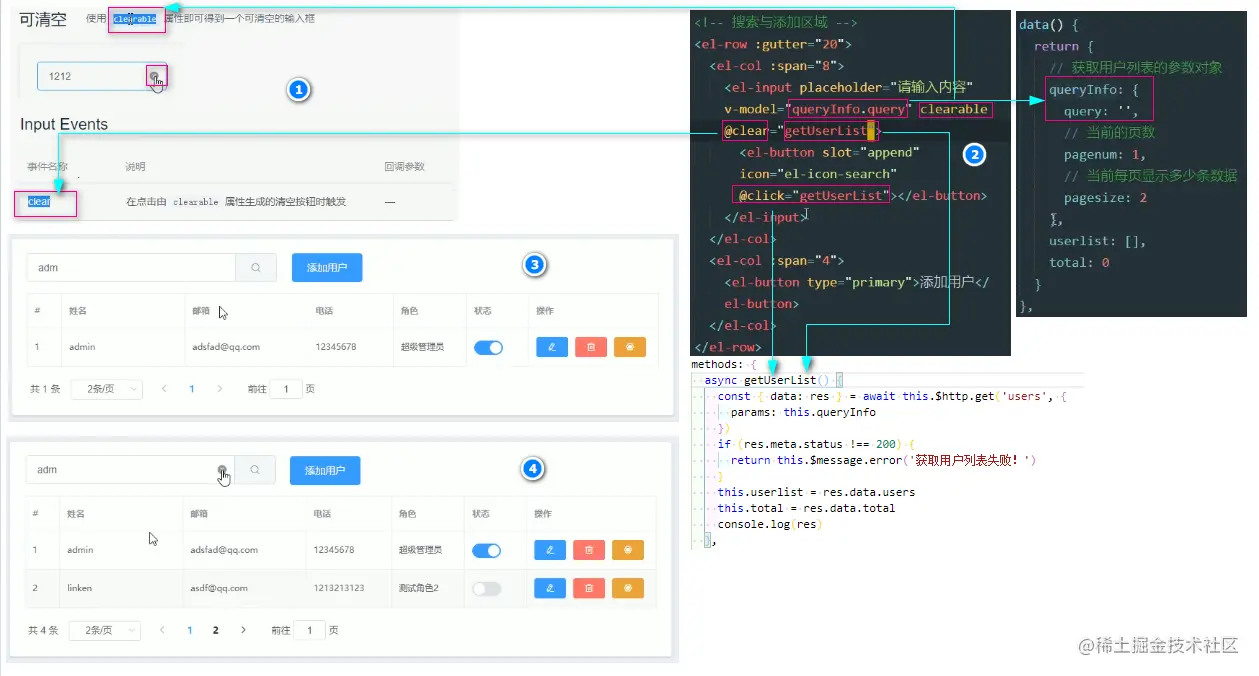Delete the admin user in the 共 4 条 list
Screen dimensions: 1259x676
(x=589, y=550)
